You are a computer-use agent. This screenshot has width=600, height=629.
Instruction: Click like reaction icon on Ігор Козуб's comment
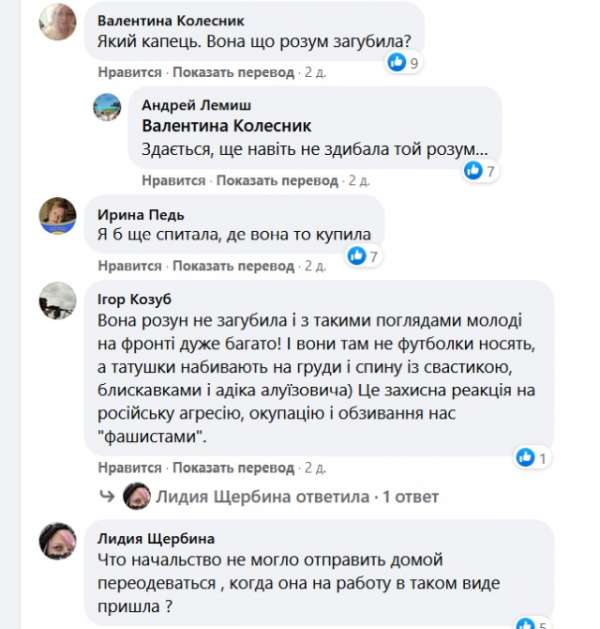point(526,458)
